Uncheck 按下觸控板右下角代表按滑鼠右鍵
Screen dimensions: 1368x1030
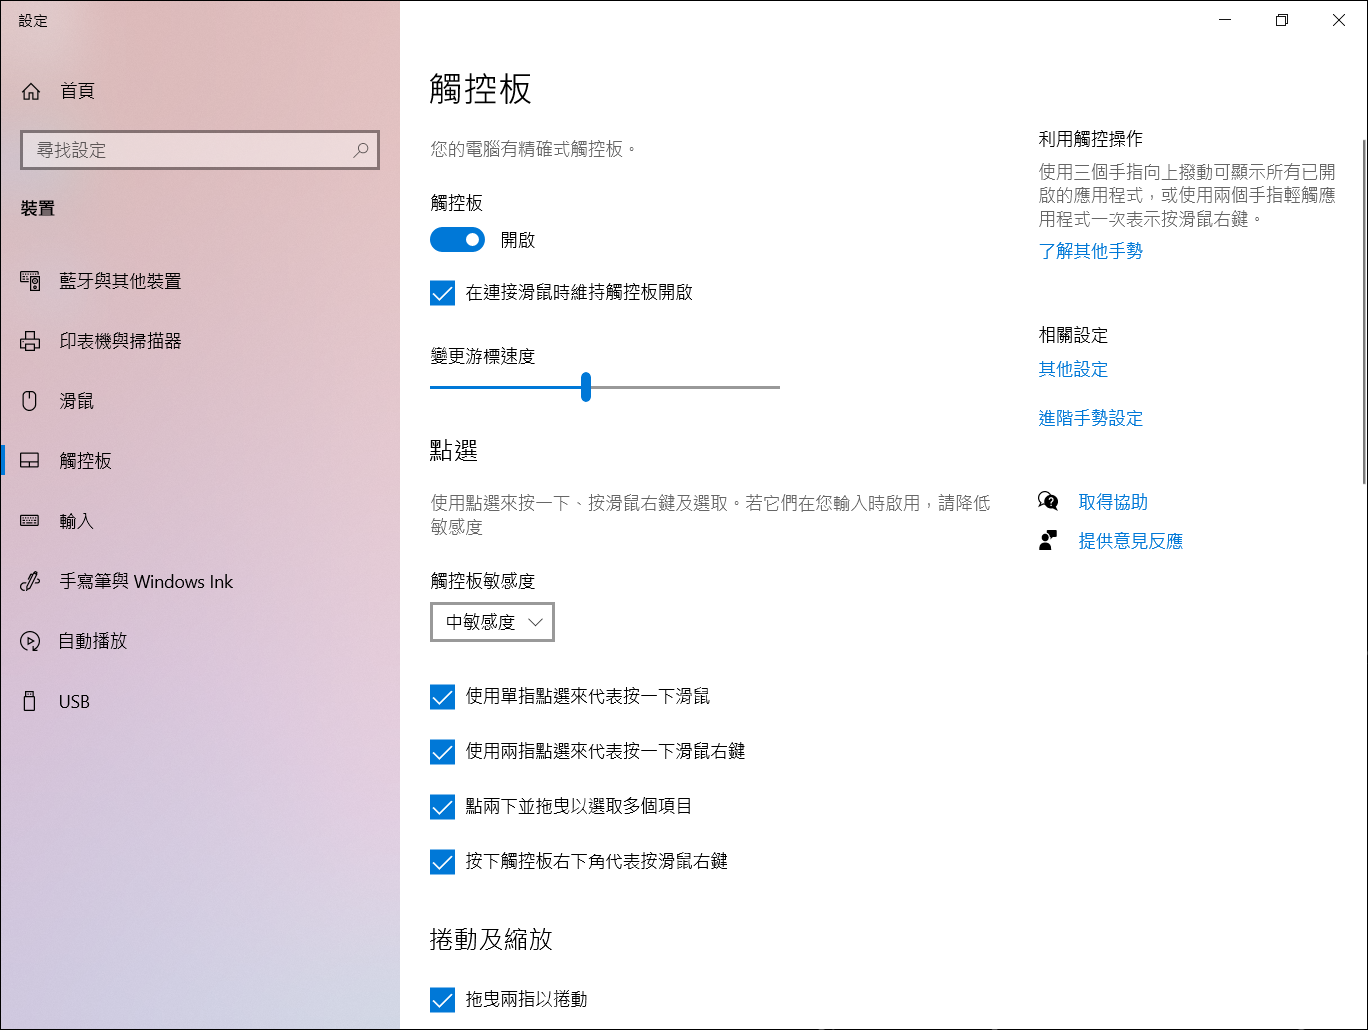click(442, 862)
